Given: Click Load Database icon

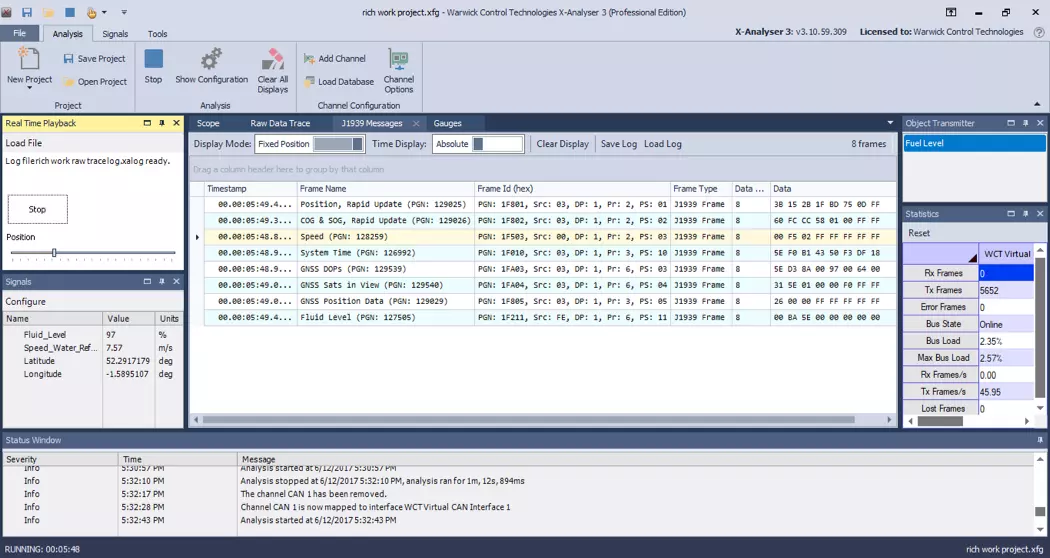Looking at the screenshot, I should point(310,82).
